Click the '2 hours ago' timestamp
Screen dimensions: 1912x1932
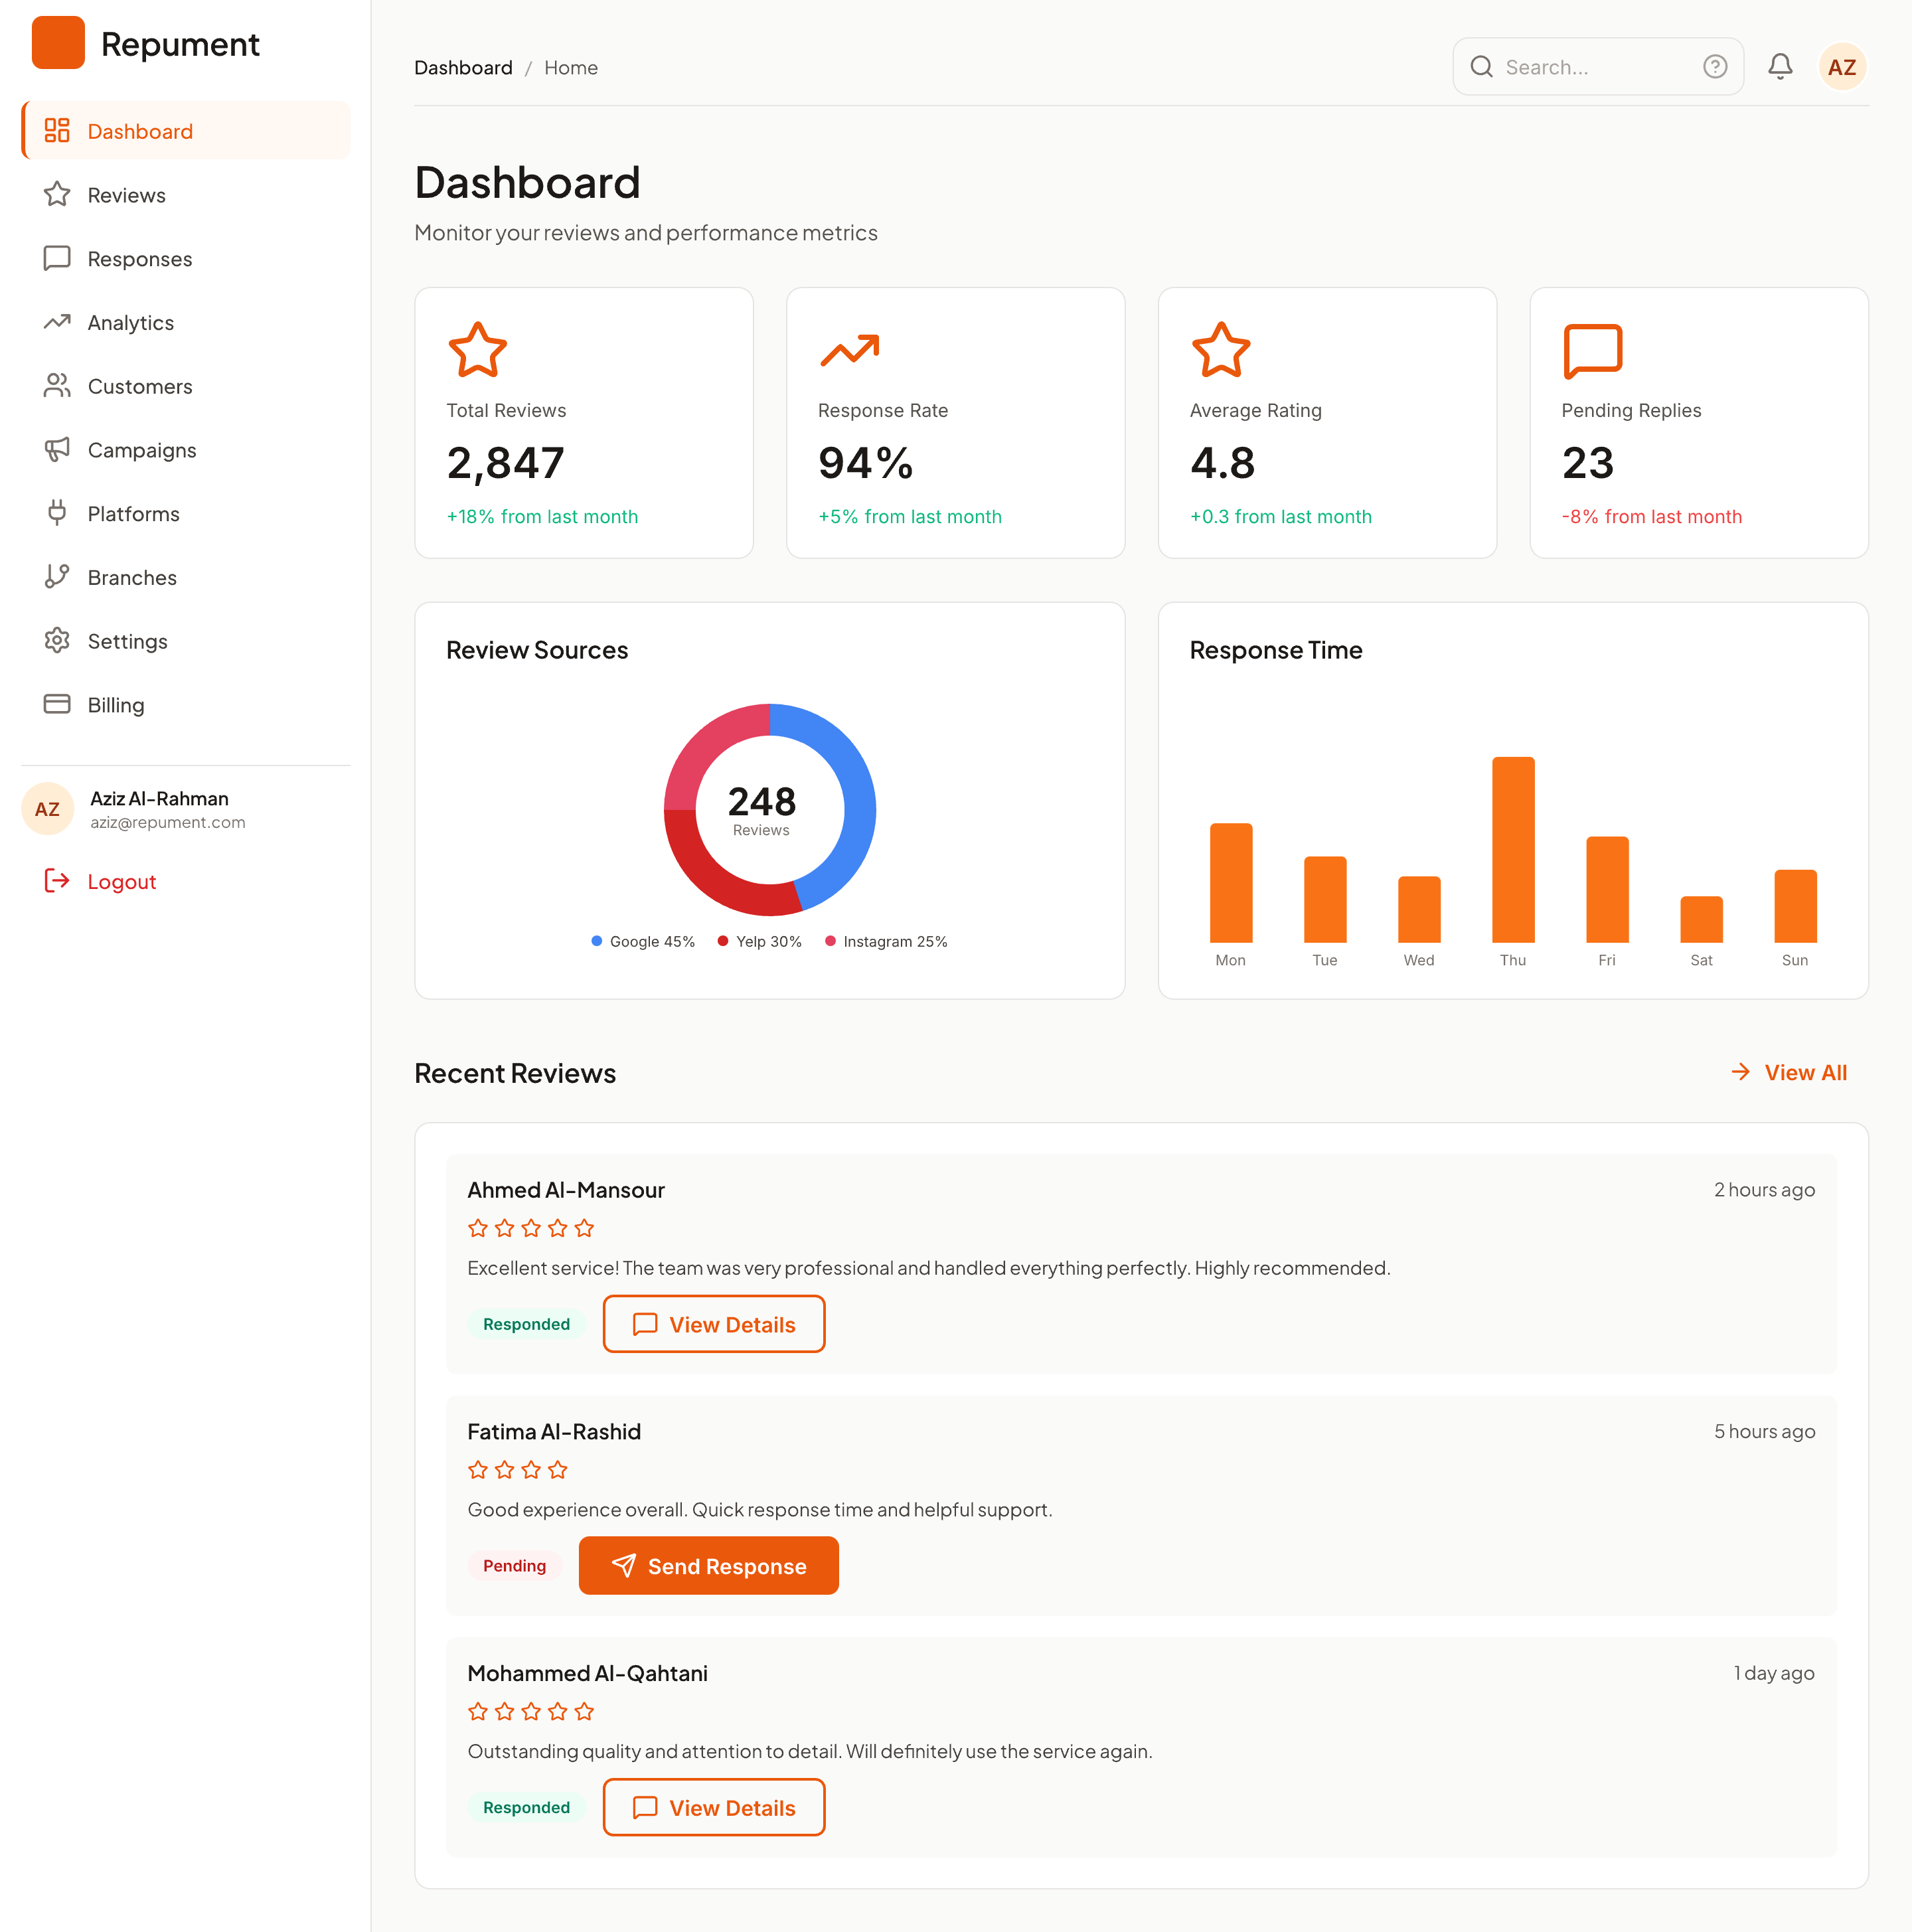pos(1764,1190)
